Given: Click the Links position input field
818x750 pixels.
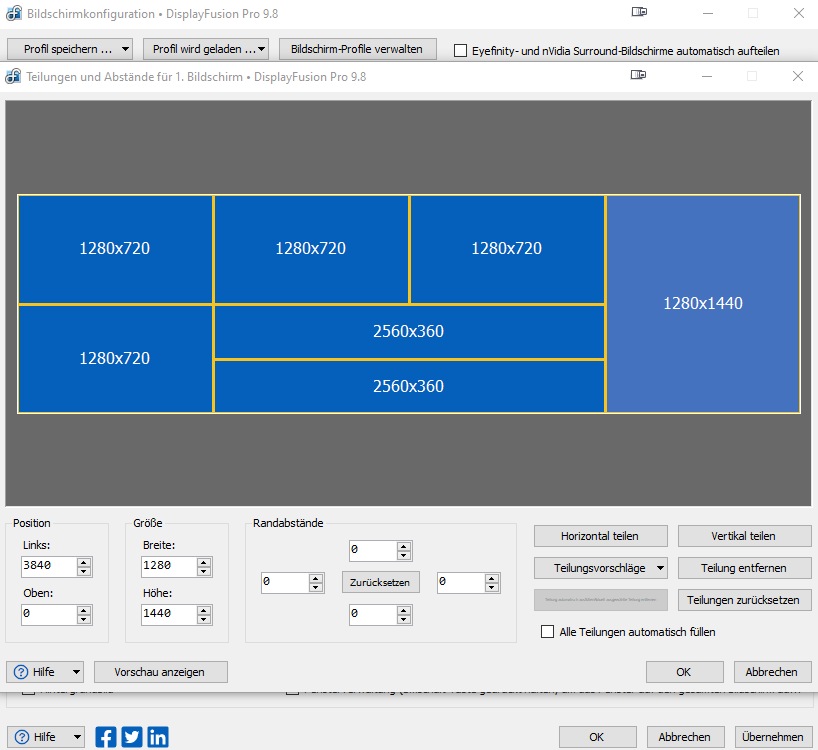Looking at the screenshot, I should [49, 566].
